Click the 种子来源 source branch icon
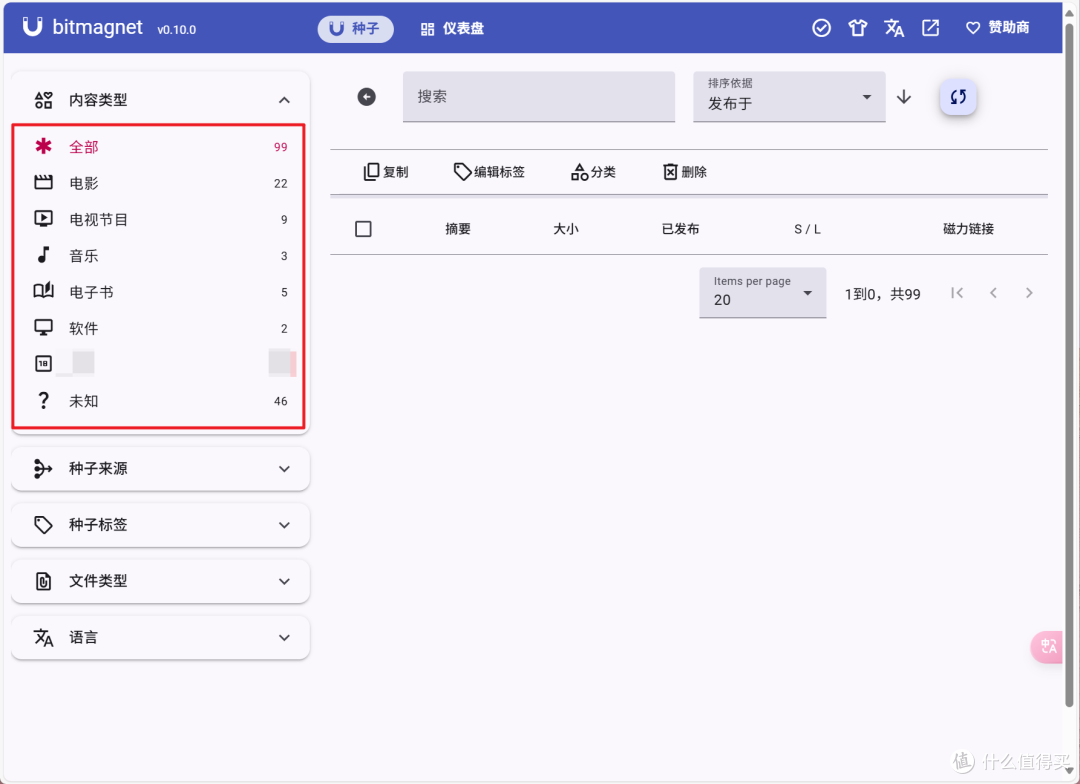This screenshot has height=784, width=1080. [x=43, y=469]
